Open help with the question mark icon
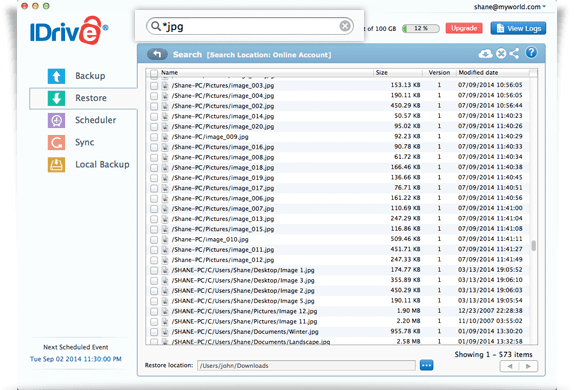The width and height of the screenshot is (574, 390). 531,53
